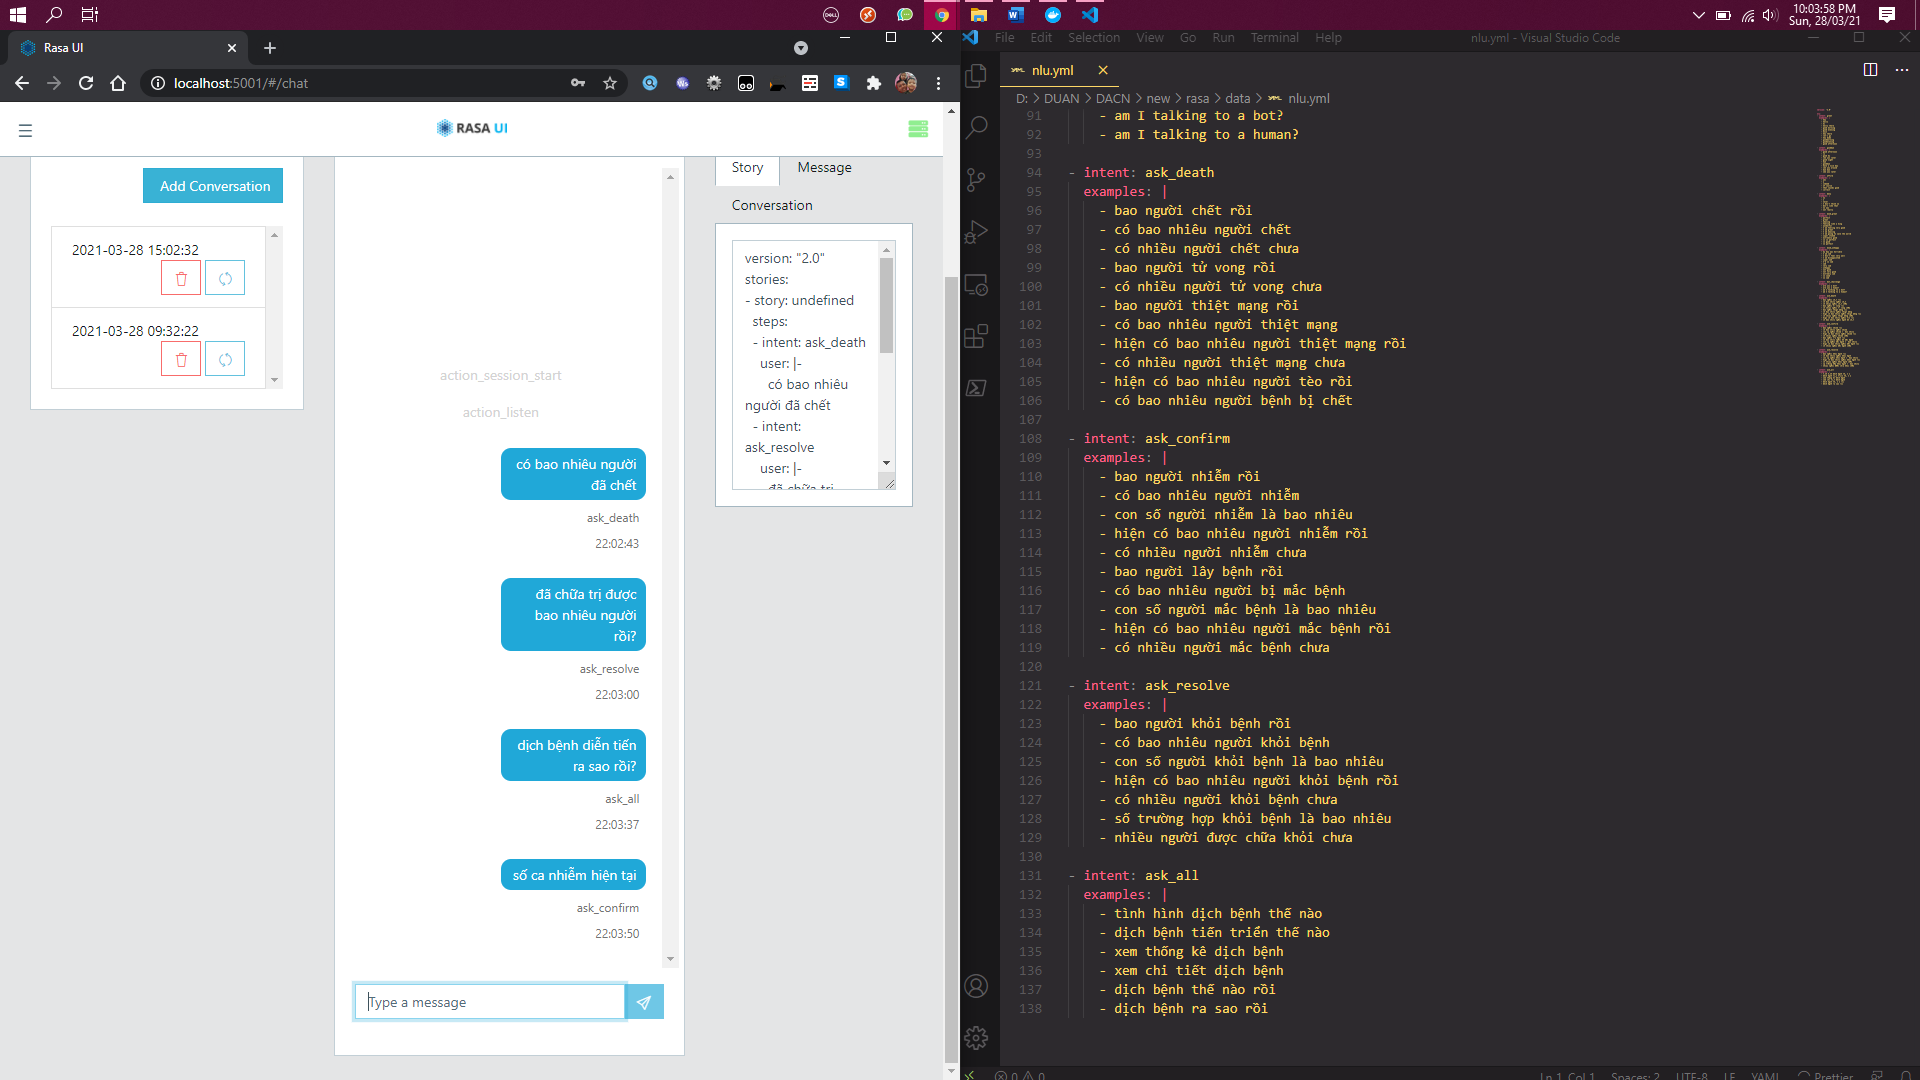Image resolution: width=1920 pixels, height=1080 pixels.
Task: Open the VS Code Run menu
Action: coord(1224,38)
